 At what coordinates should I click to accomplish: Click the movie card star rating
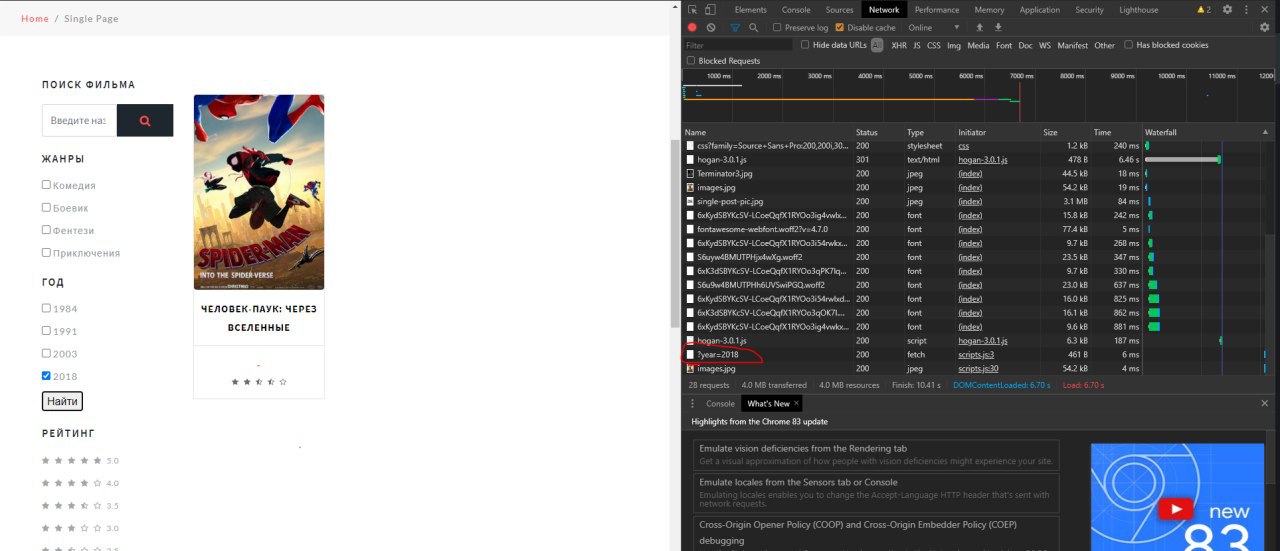pos(259,382)
